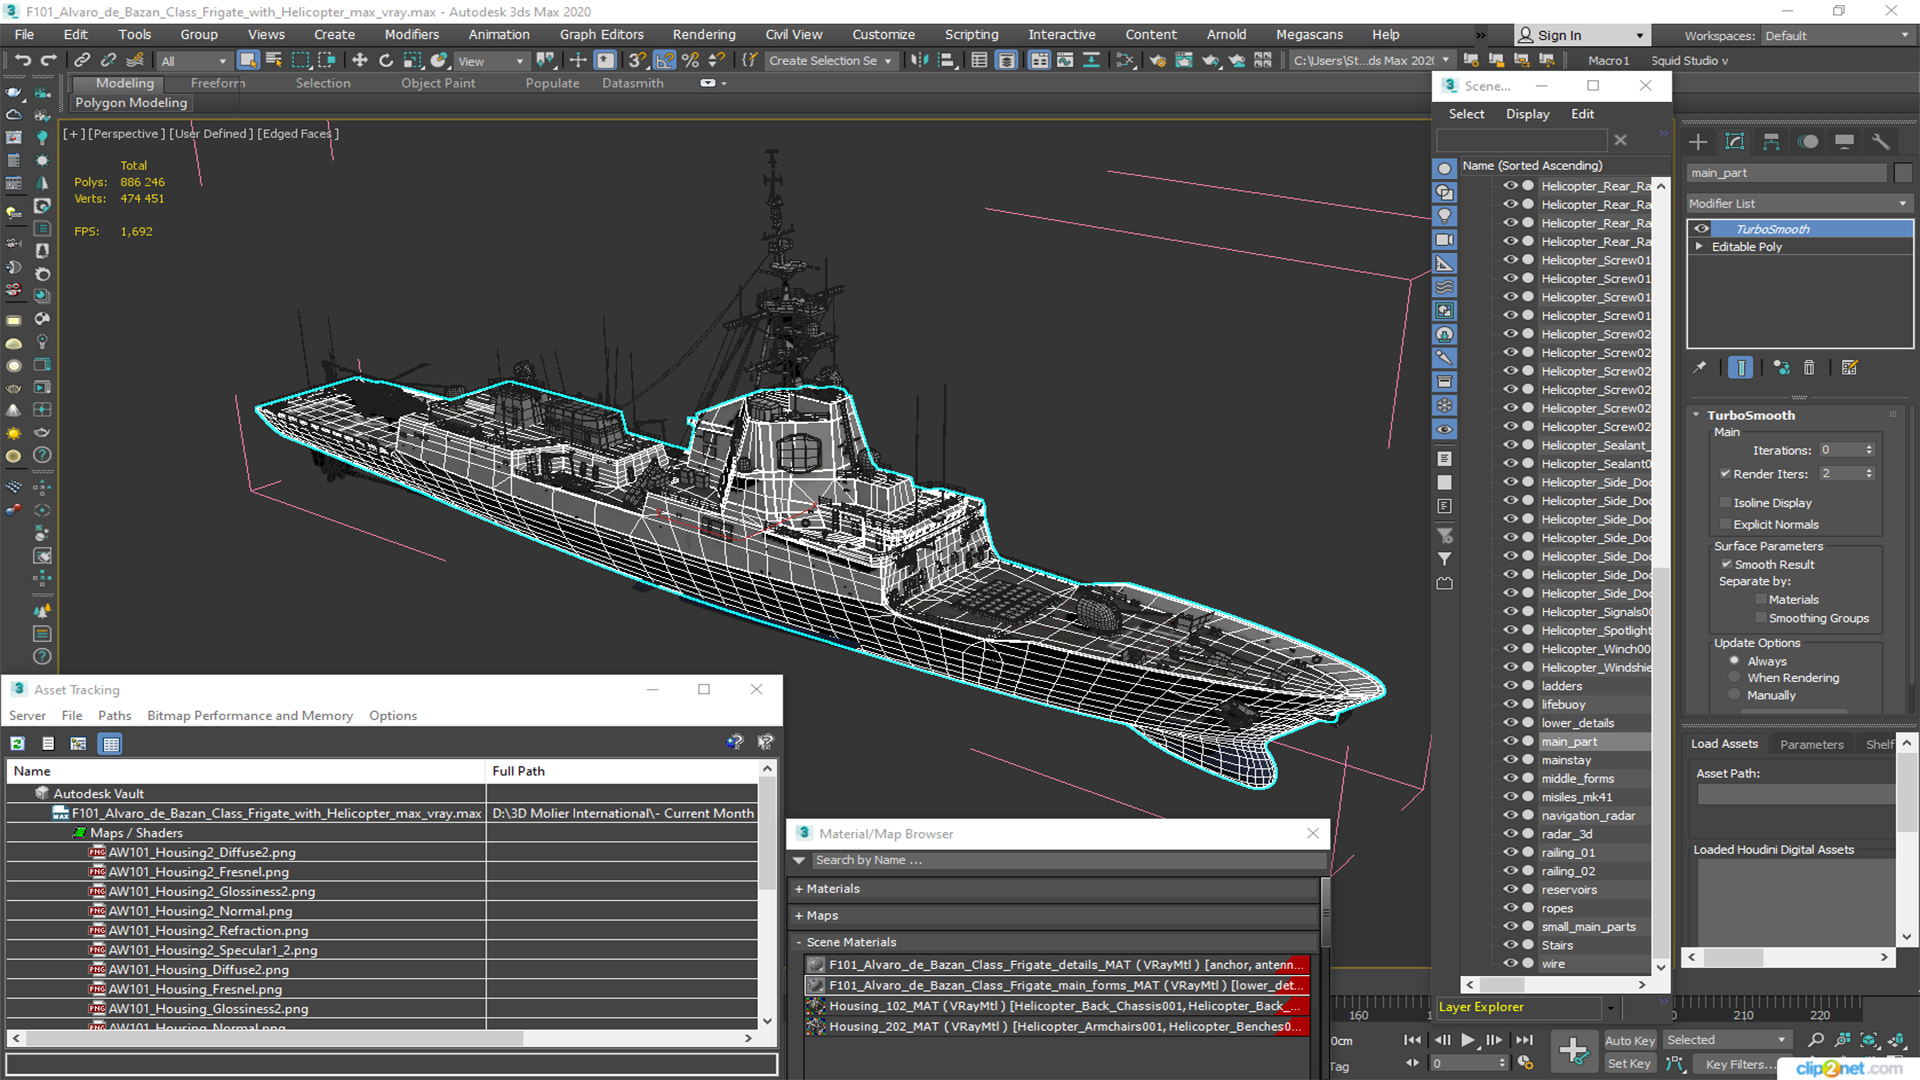Click the Sign In button
This screenshot has width=1920, height=1080.
[x=1580, y=36]
